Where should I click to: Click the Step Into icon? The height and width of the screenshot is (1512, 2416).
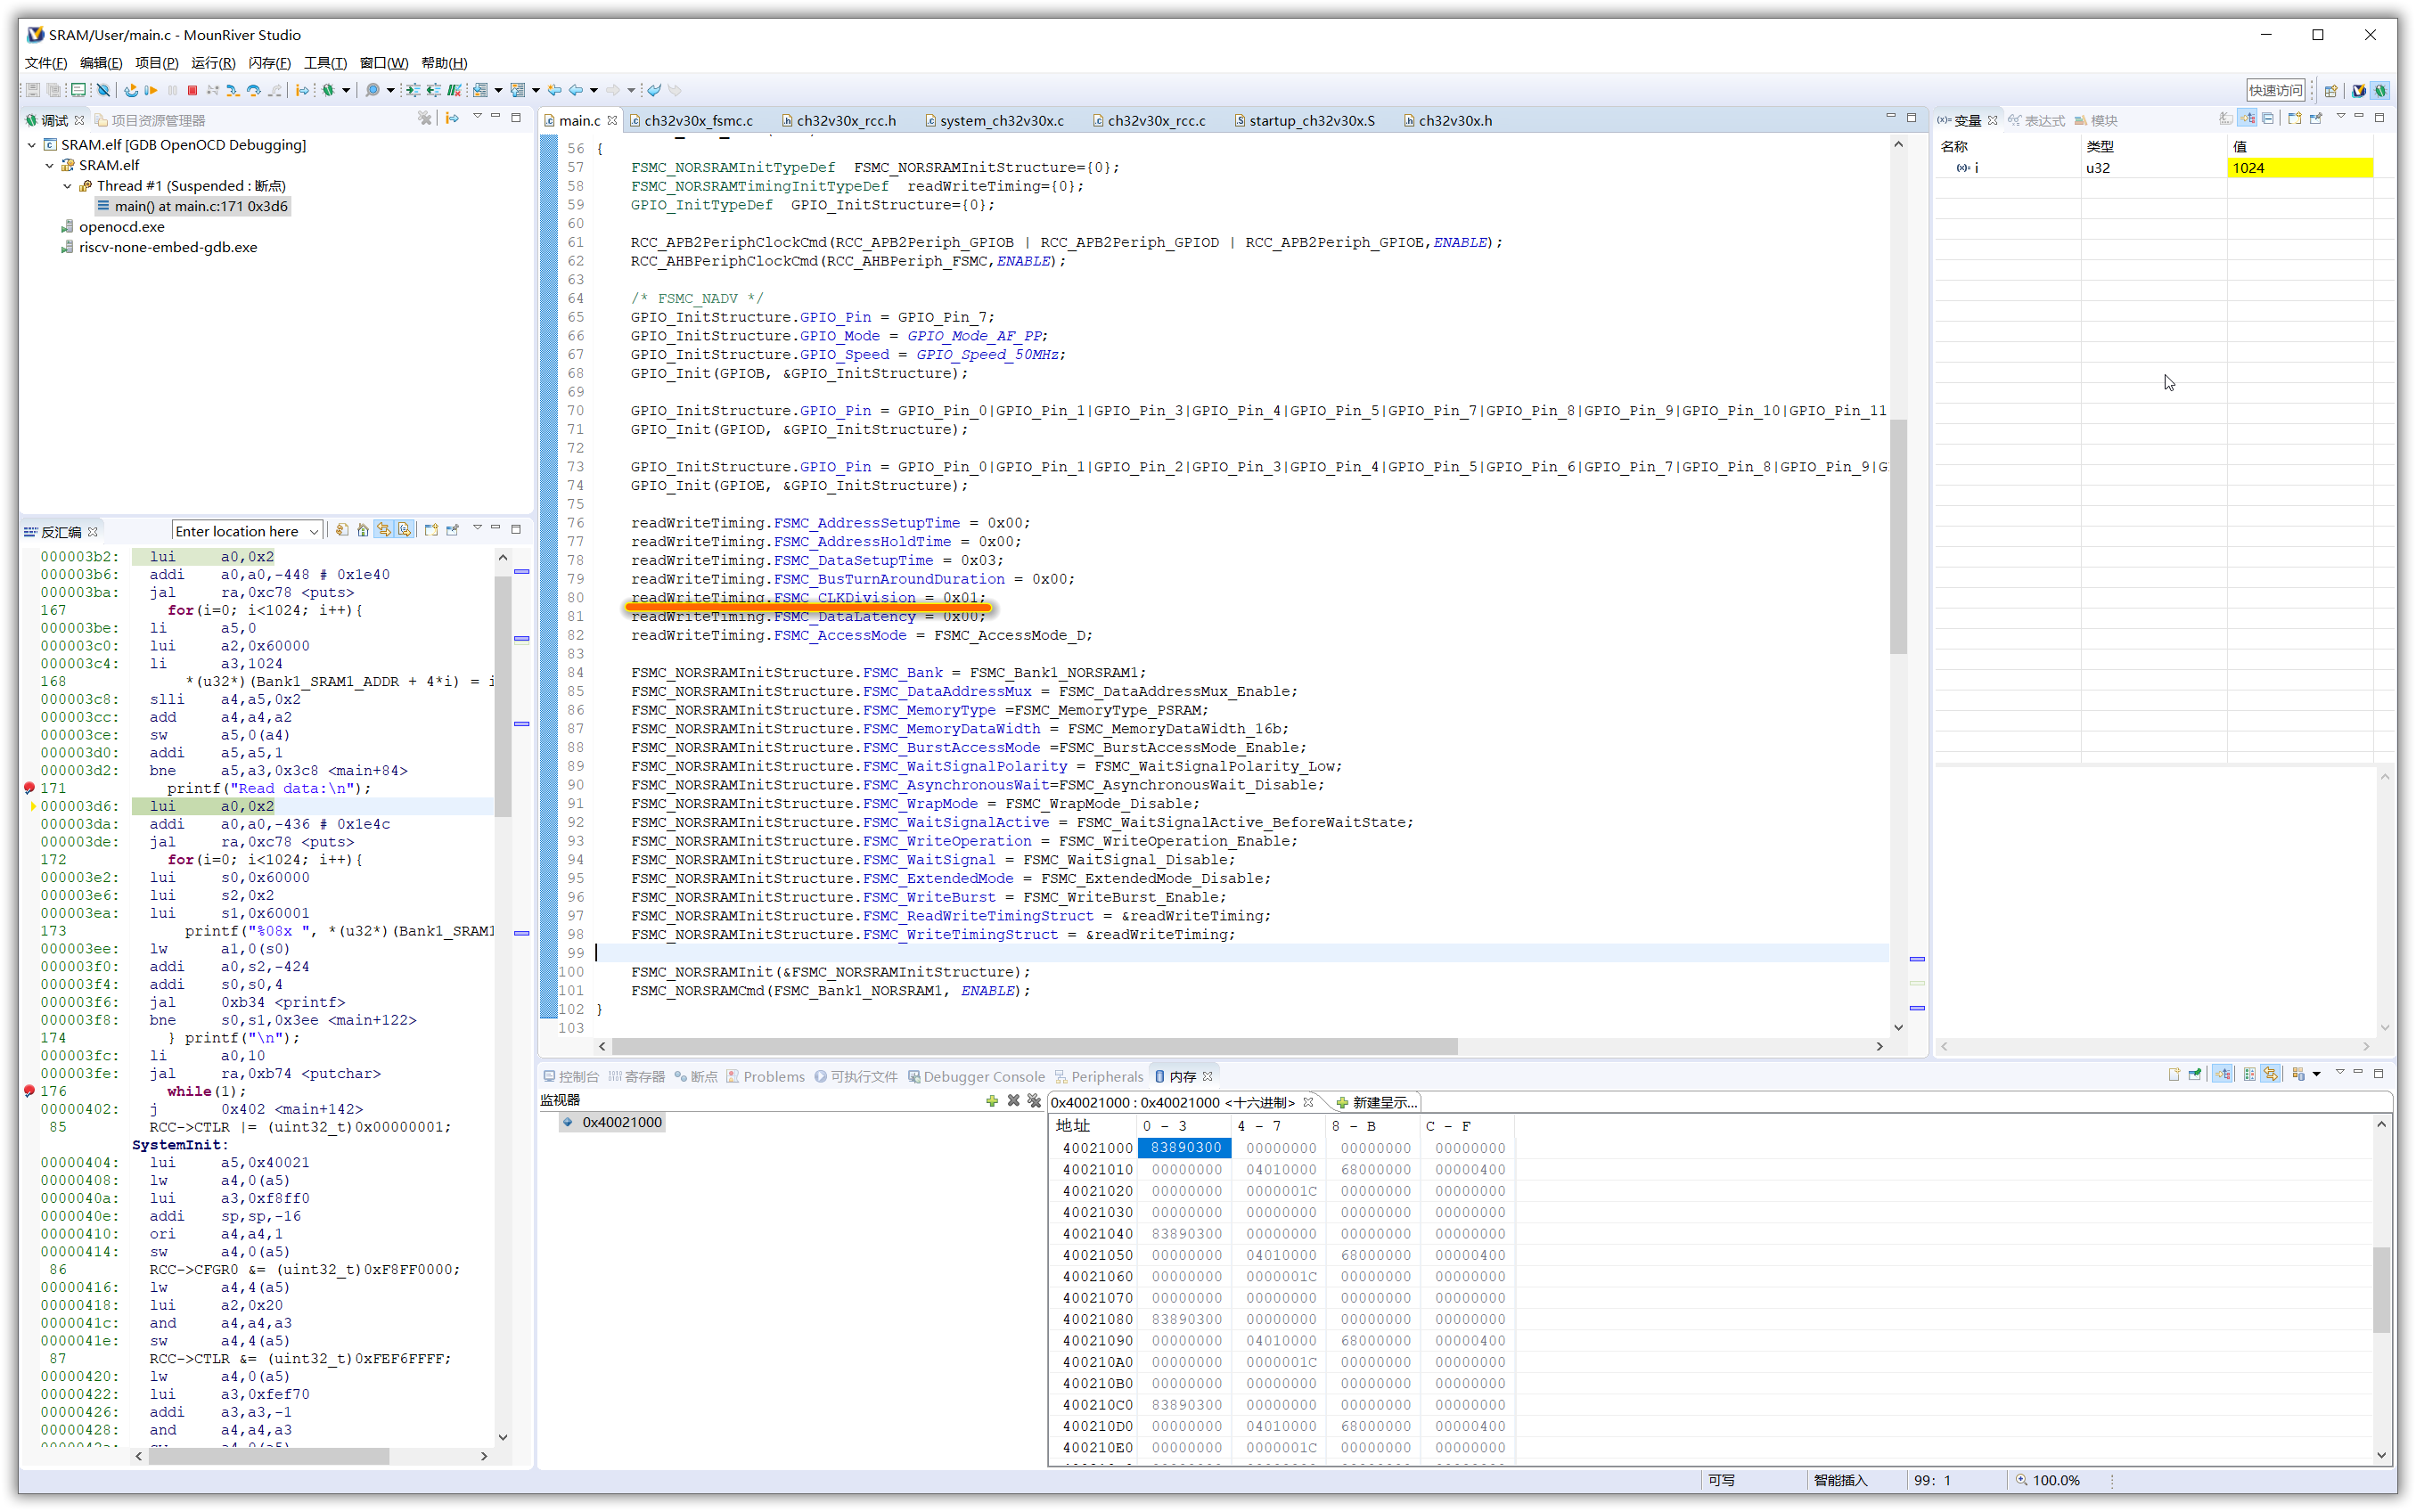point(233,90)
